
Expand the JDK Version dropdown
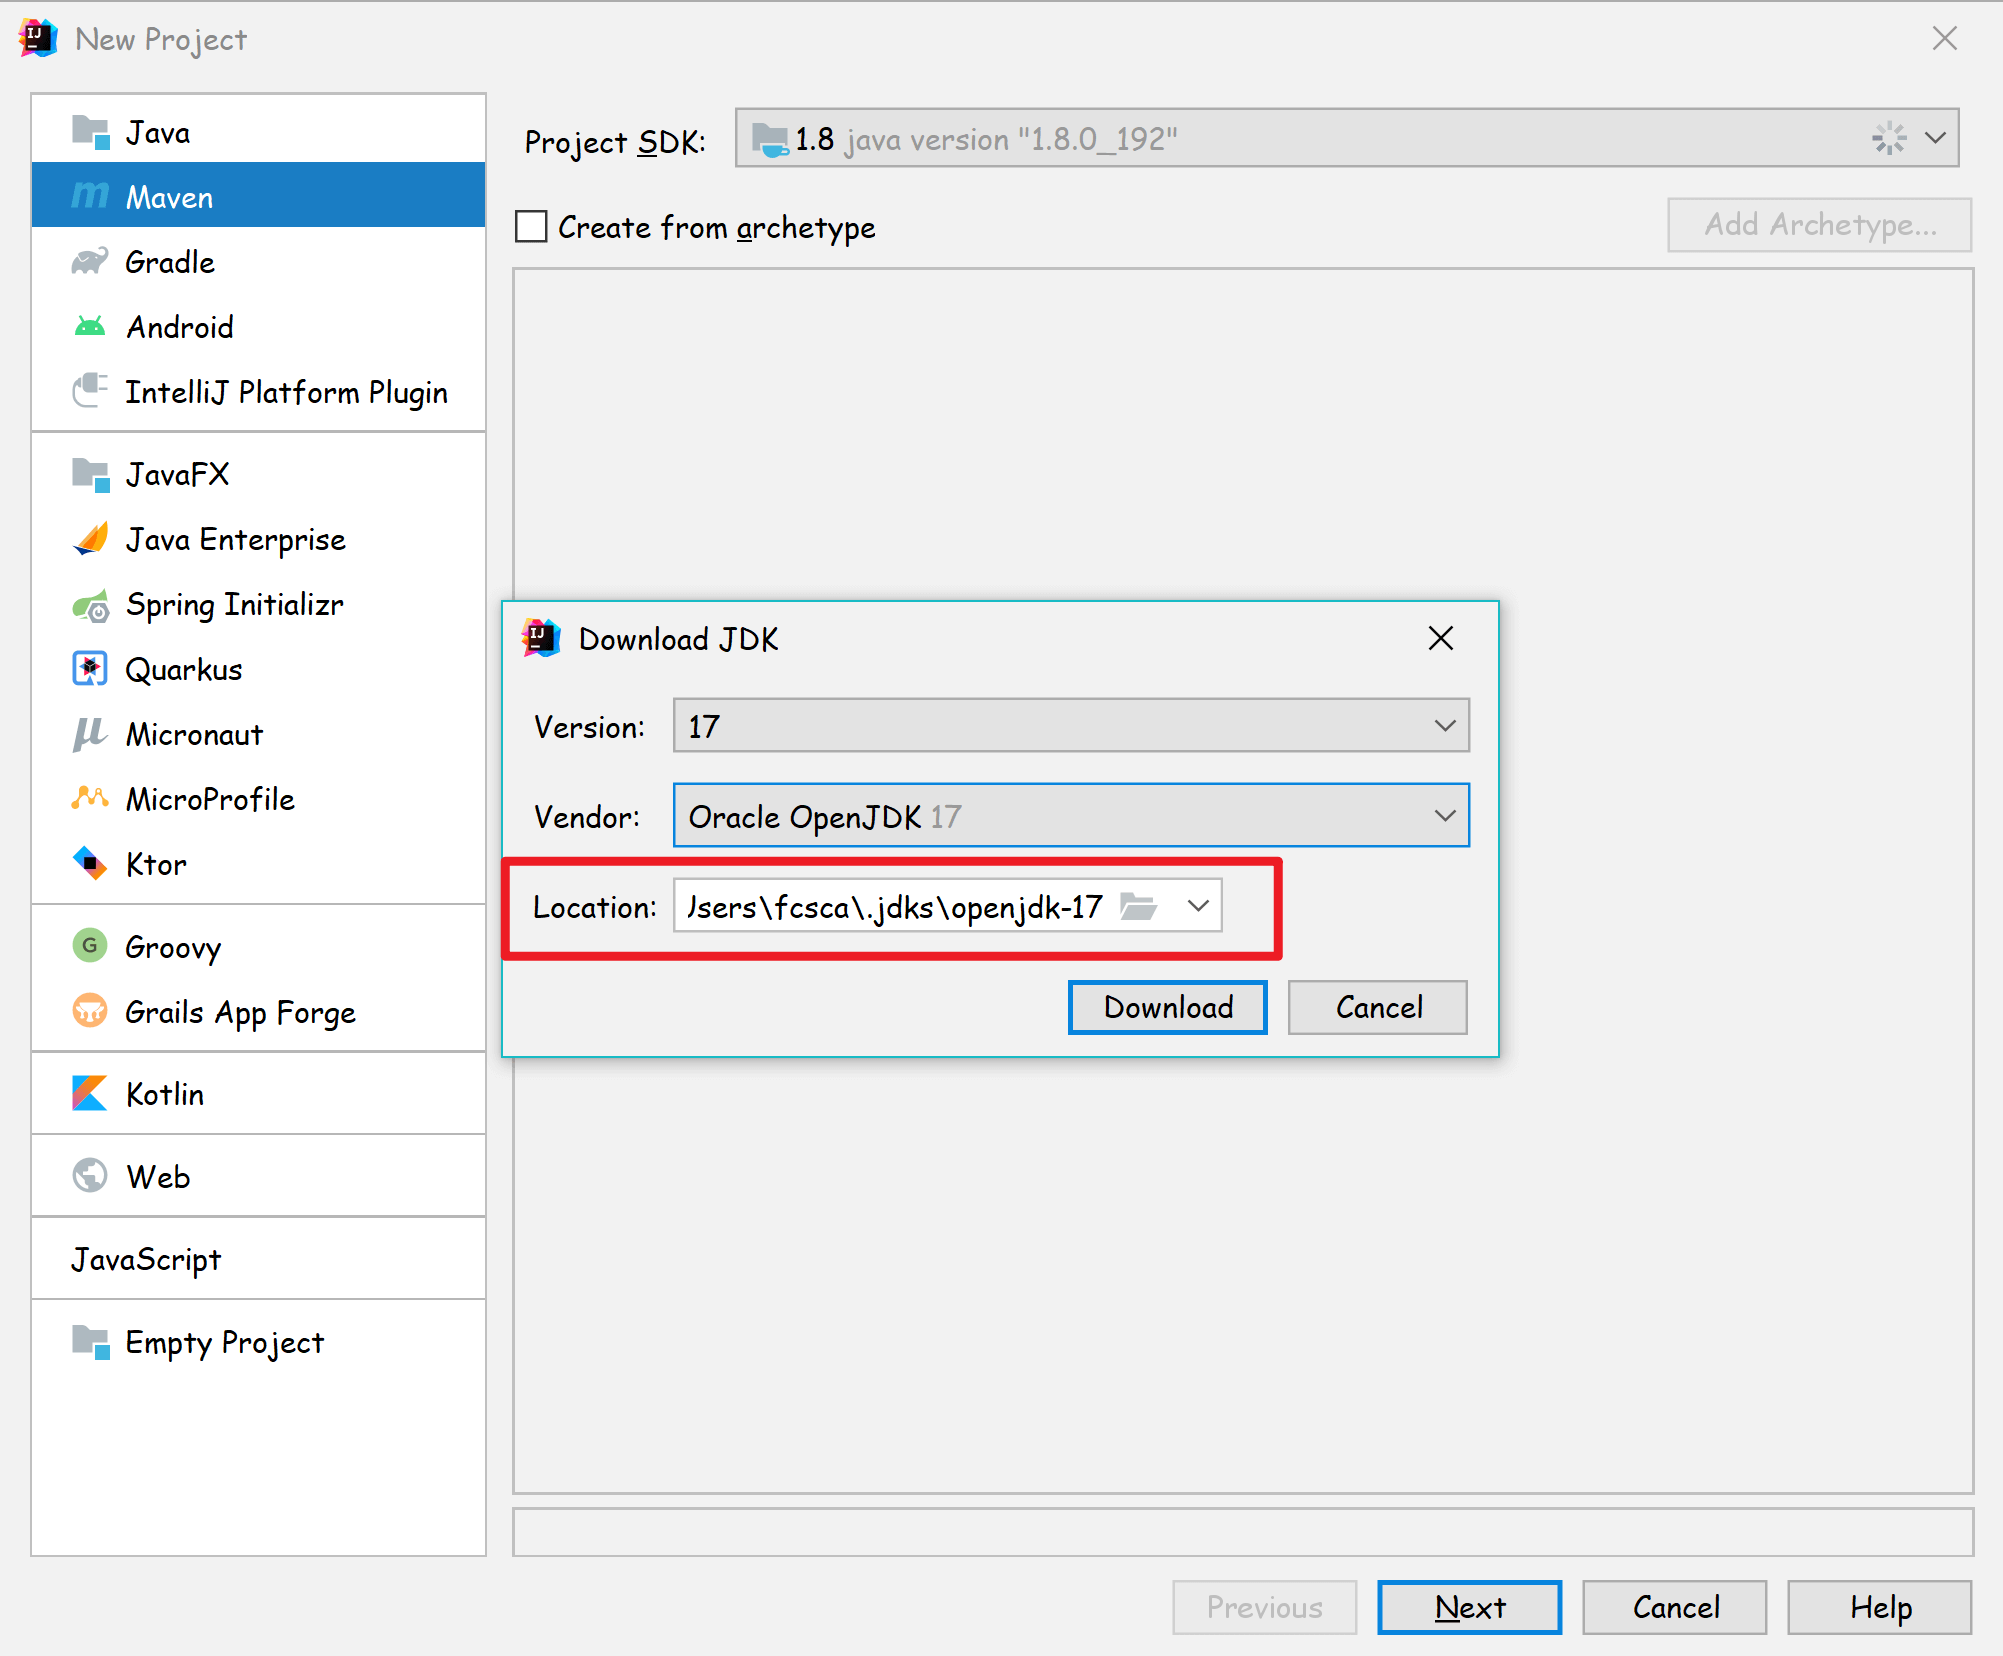coord(1444,726)
